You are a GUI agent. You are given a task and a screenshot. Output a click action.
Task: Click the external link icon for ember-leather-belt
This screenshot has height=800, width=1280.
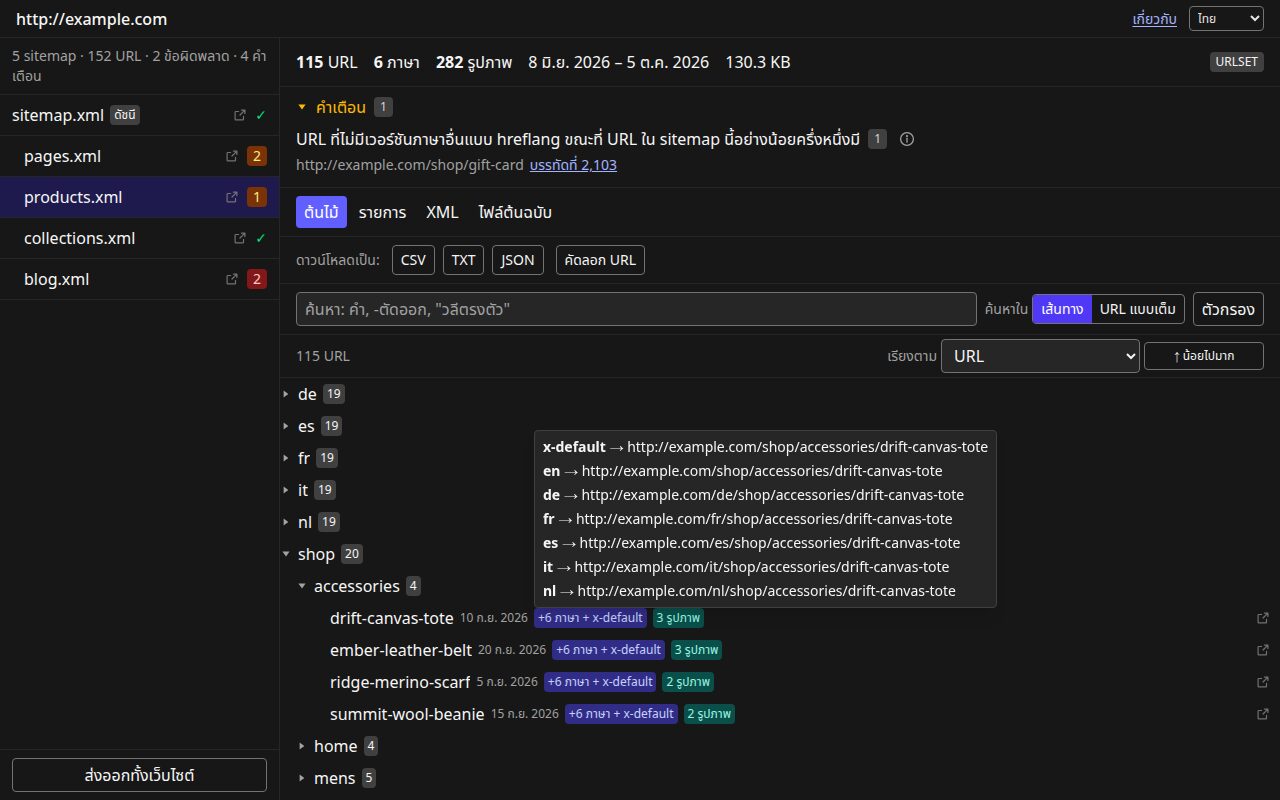click(x=1262, y=650)
